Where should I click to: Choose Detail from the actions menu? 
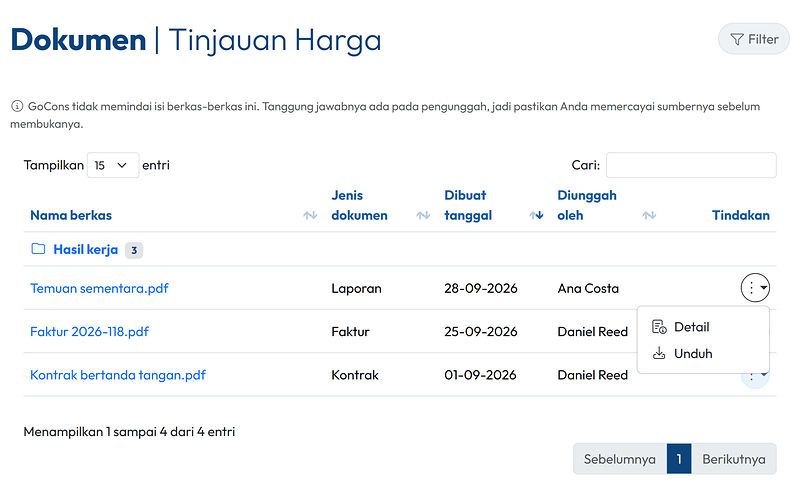pyautogui.click(x=703, y=327)
